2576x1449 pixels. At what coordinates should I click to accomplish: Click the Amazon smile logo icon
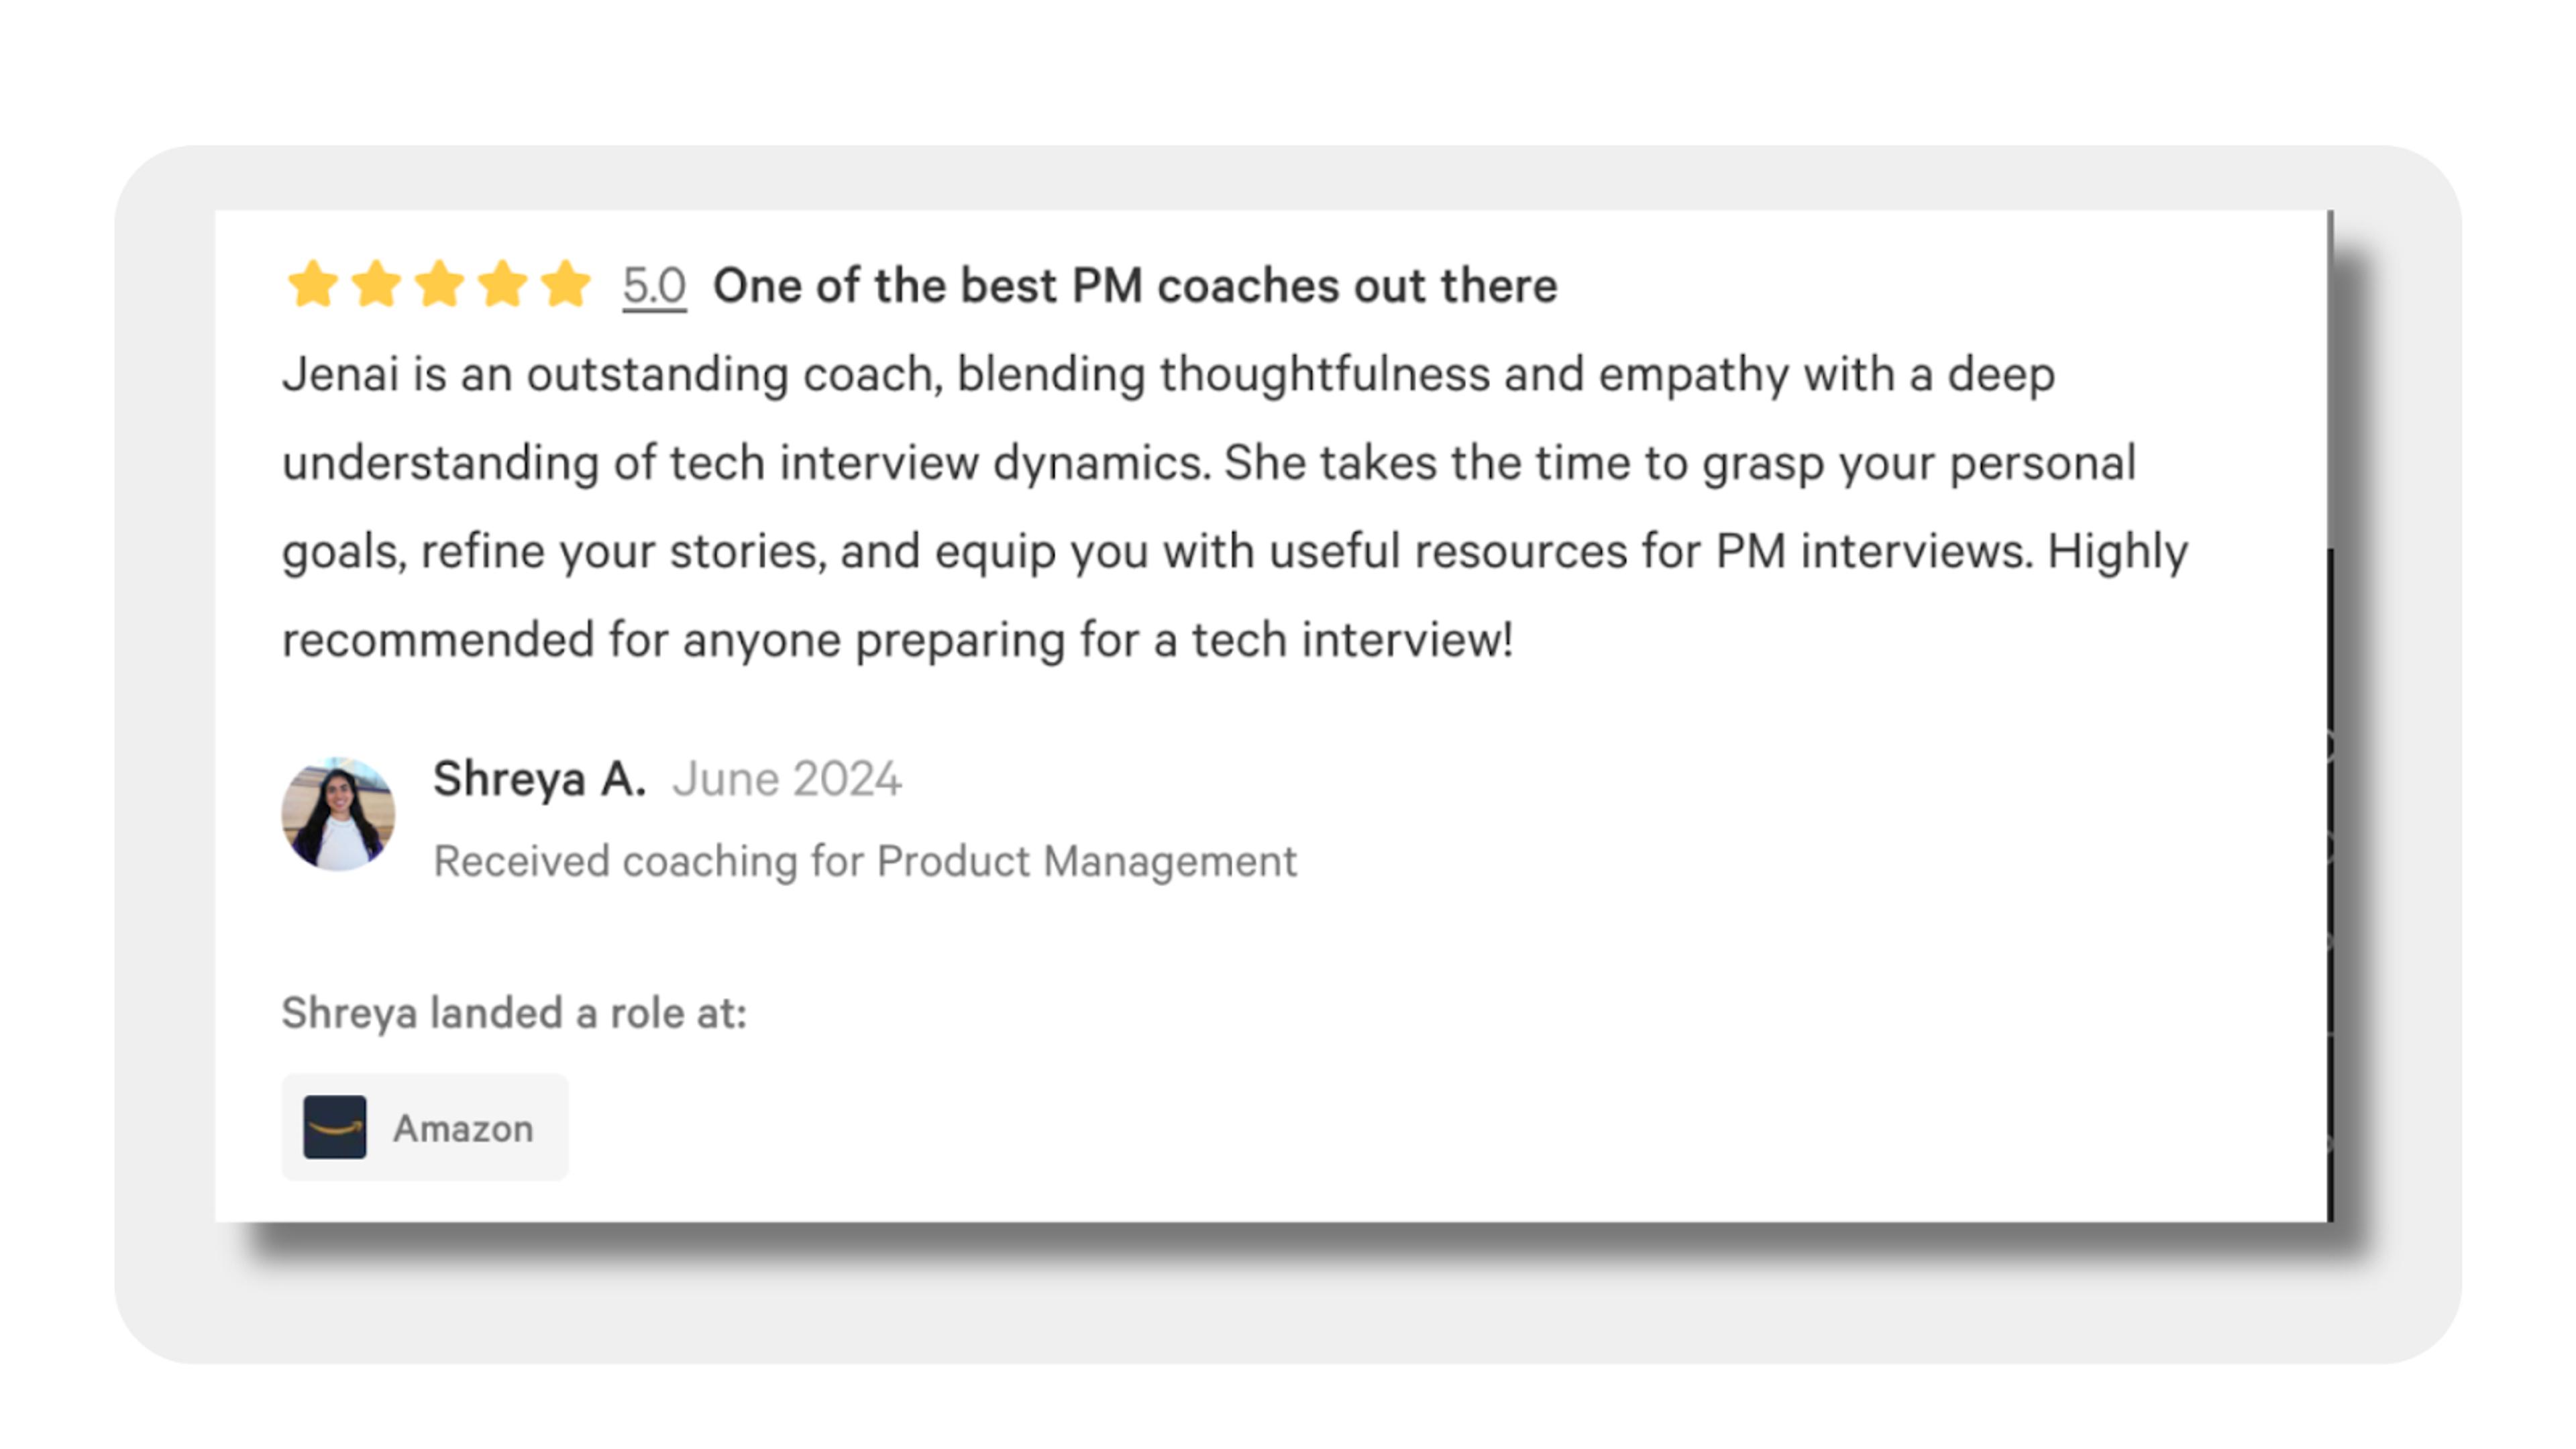335,1127
